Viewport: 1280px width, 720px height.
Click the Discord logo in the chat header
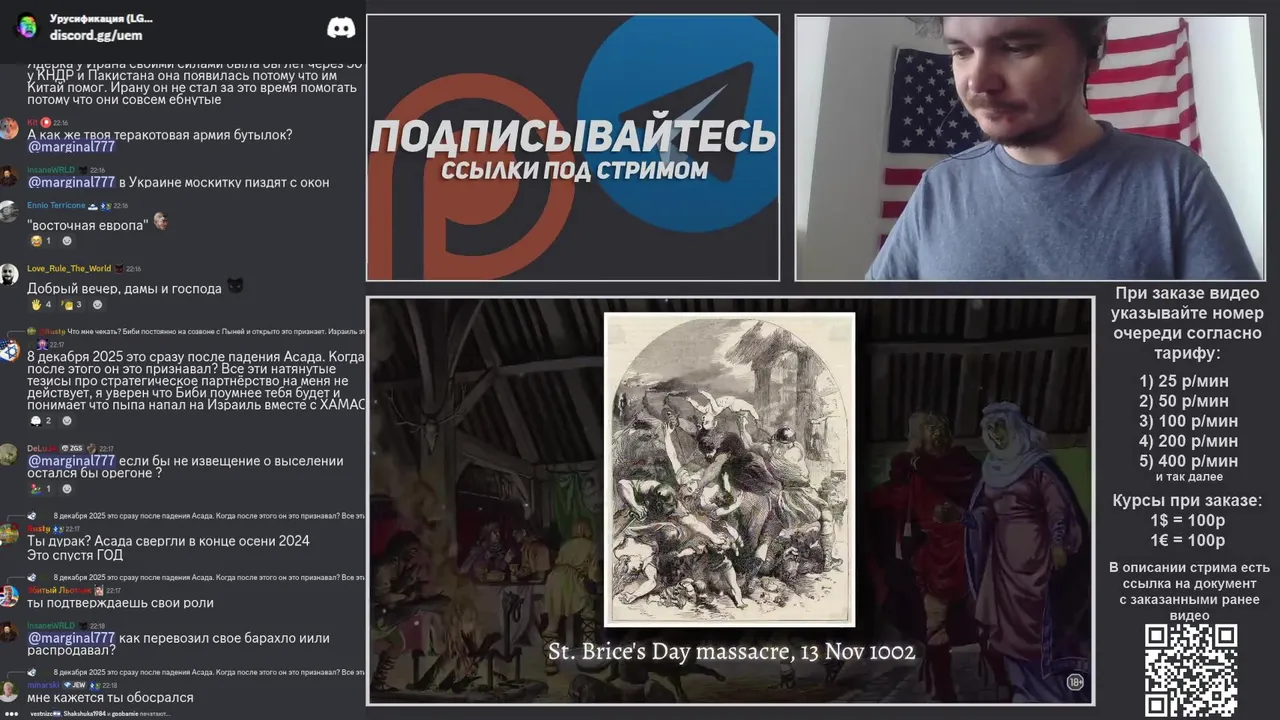(x=341, y=27)
